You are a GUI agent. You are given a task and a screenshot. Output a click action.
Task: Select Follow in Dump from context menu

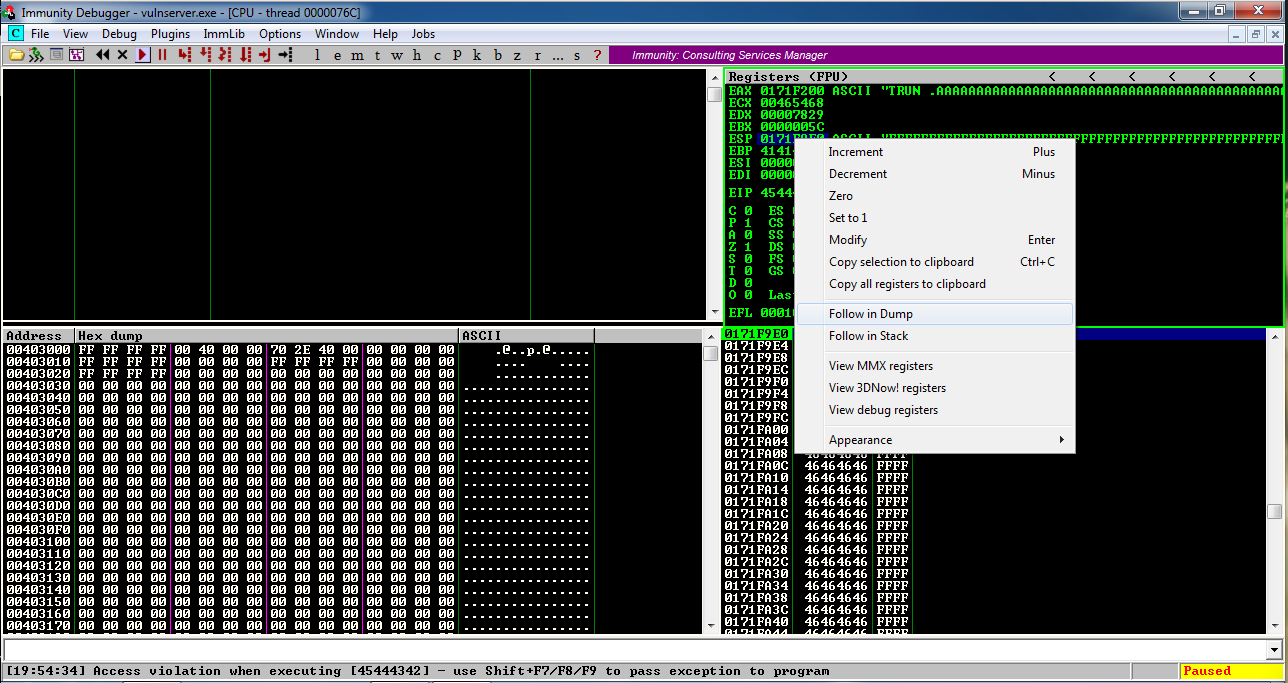870,314
